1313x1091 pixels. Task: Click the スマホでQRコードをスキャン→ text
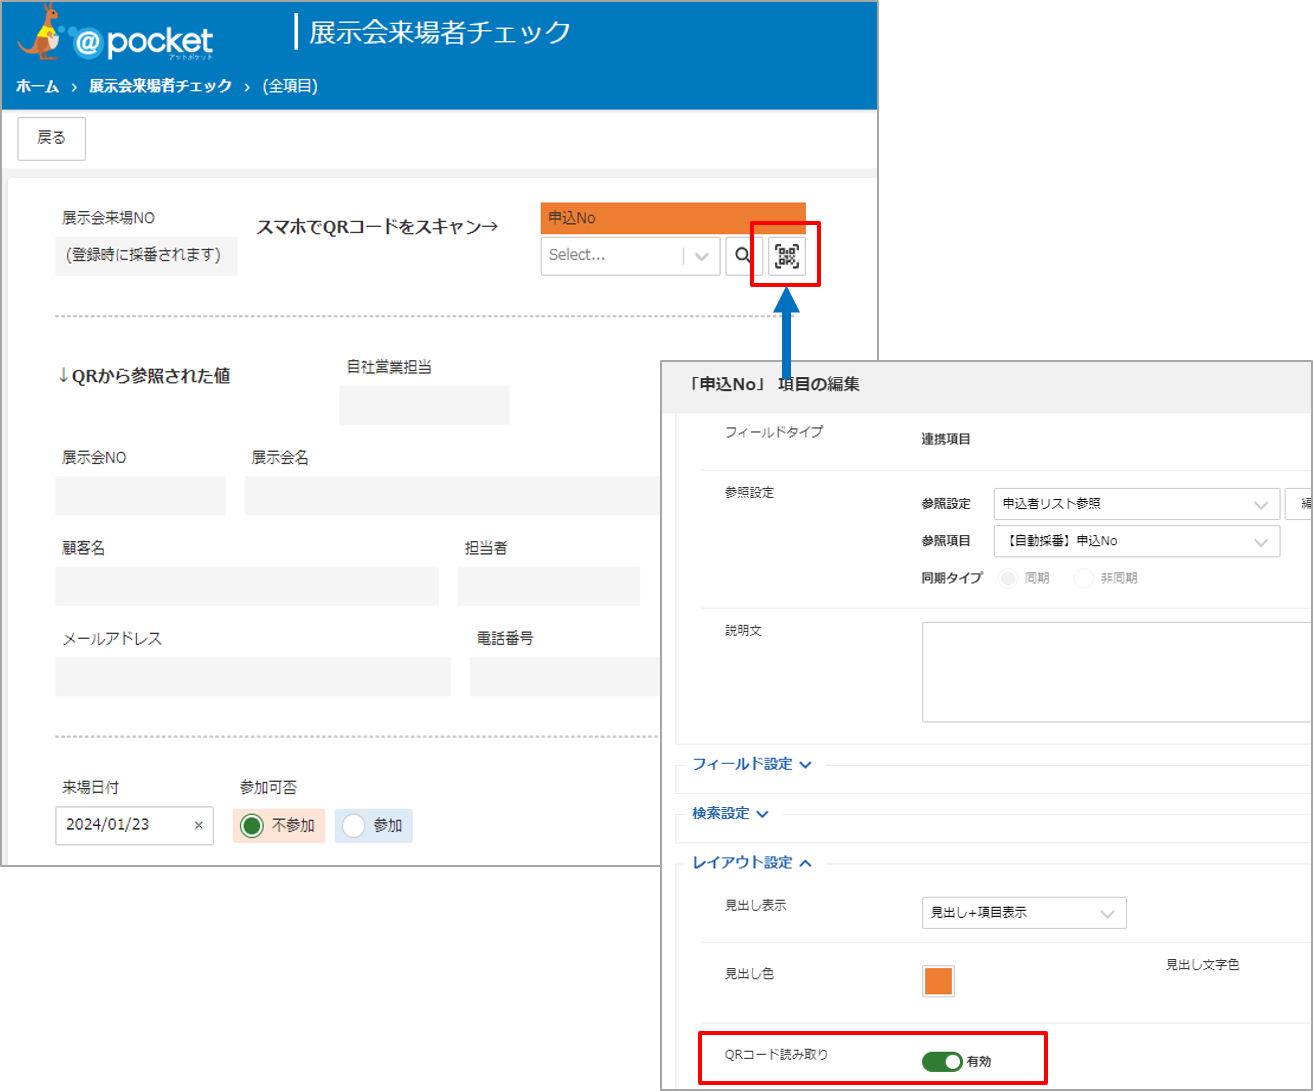point(377,227)
